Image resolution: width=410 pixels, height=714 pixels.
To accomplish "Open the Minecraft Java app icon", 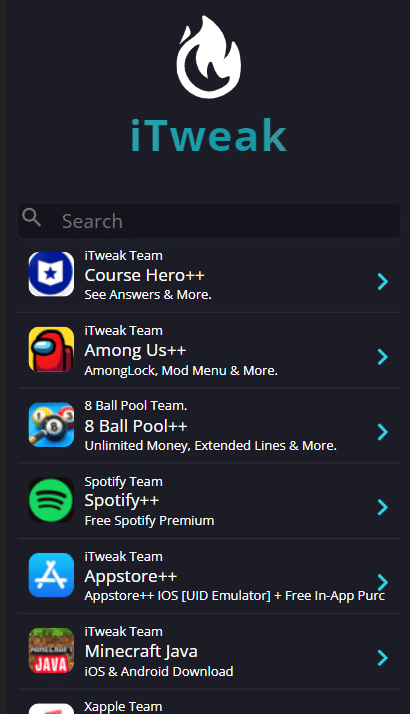I will pyautogui.click(x=51, y=650).
